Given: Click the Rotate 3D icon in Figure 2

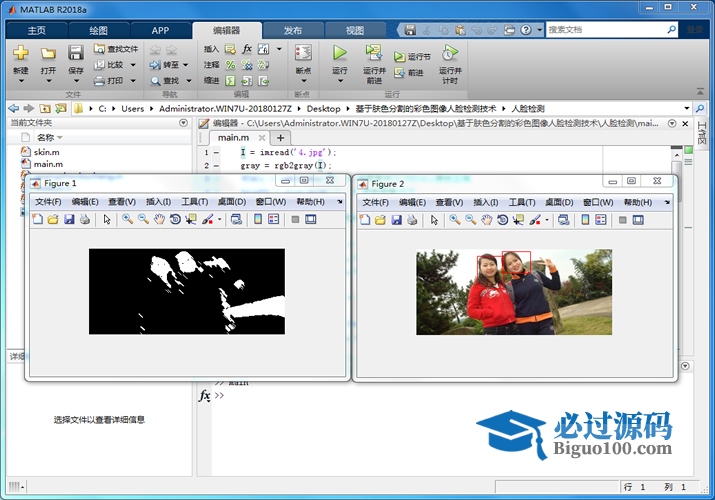Looking at the screenshot, I should pyautogui.click(x=502, y=219).
